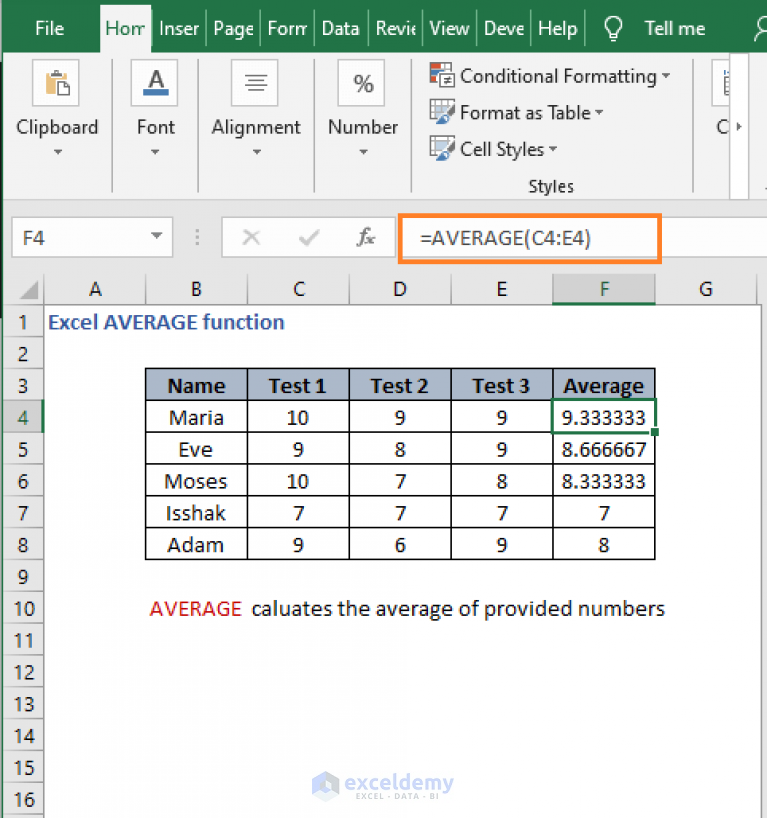Click the Insert Function fx icon

366,237
